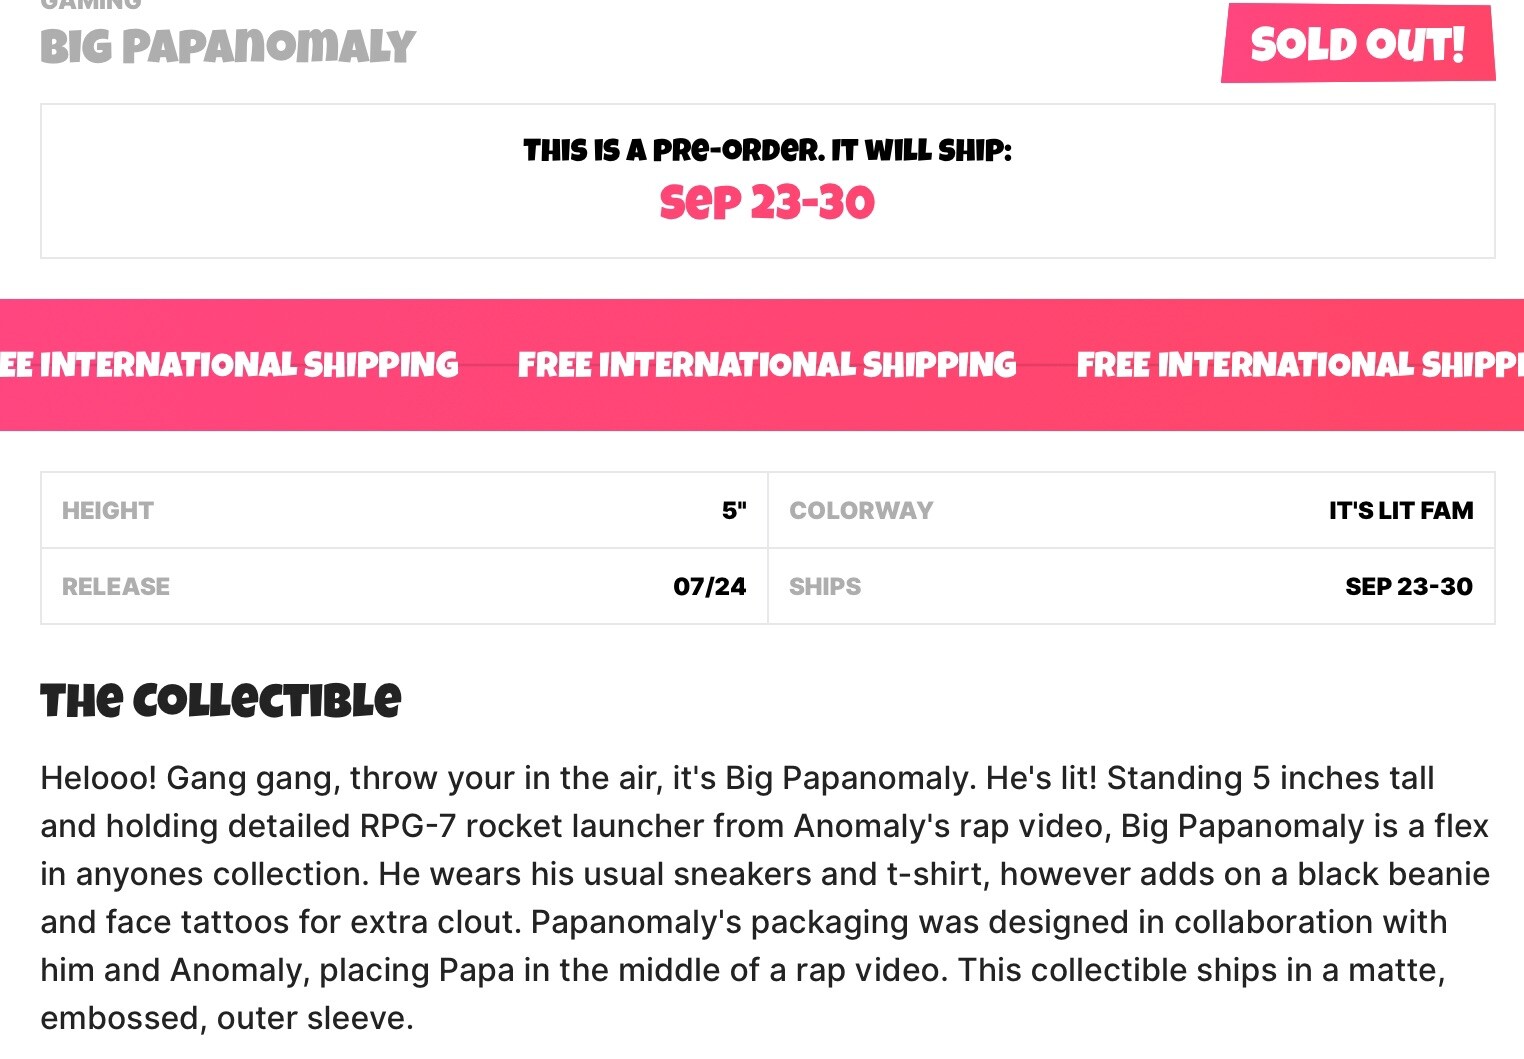Select the Big Papanomaly product title
This screenshot has width=1524, height=1059.
tap(227, 47)
